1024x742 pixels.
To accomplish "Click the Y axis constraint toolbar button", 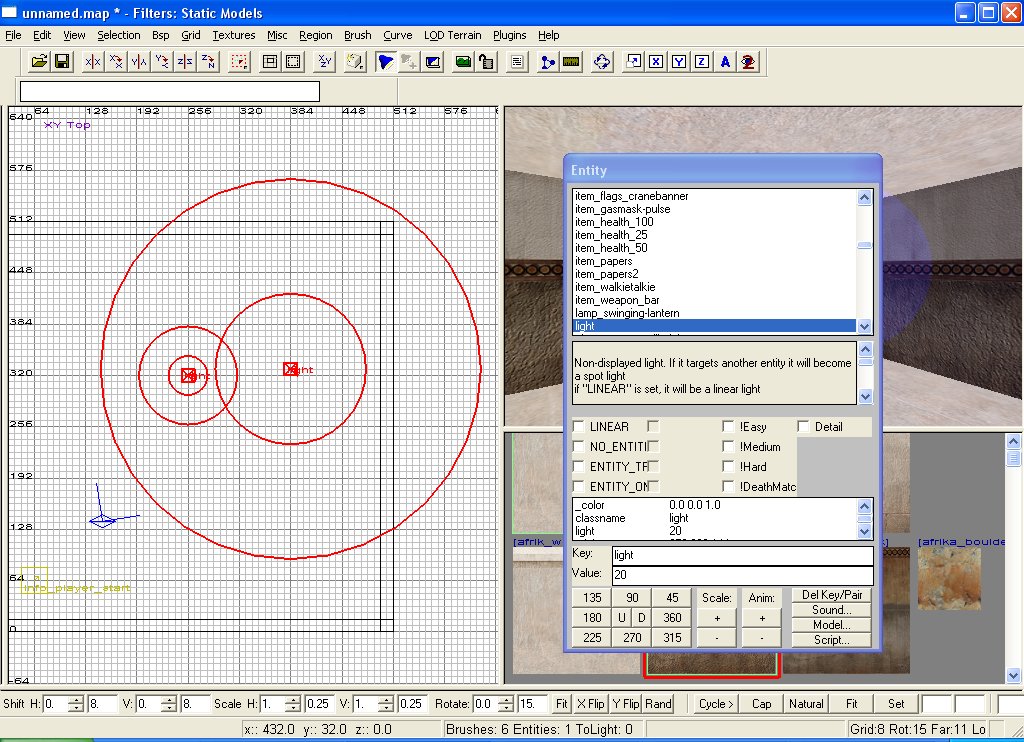I will [679, 62].
